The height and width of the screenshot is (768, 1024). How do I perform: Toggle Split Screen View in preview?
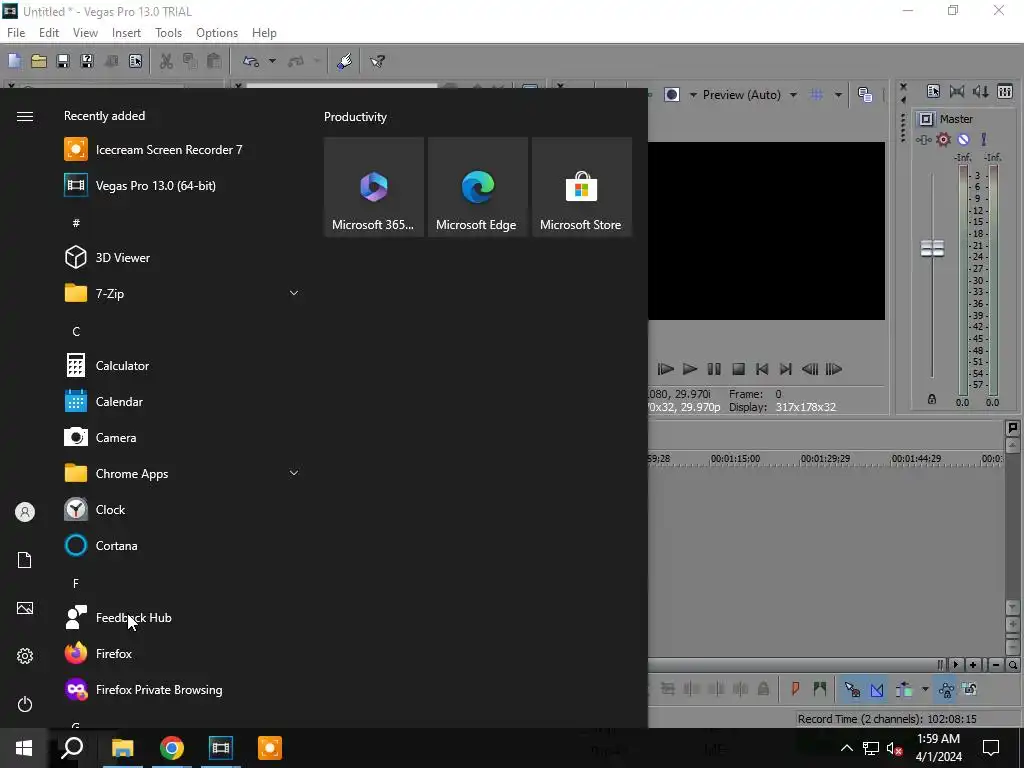[x=672, y=95]
